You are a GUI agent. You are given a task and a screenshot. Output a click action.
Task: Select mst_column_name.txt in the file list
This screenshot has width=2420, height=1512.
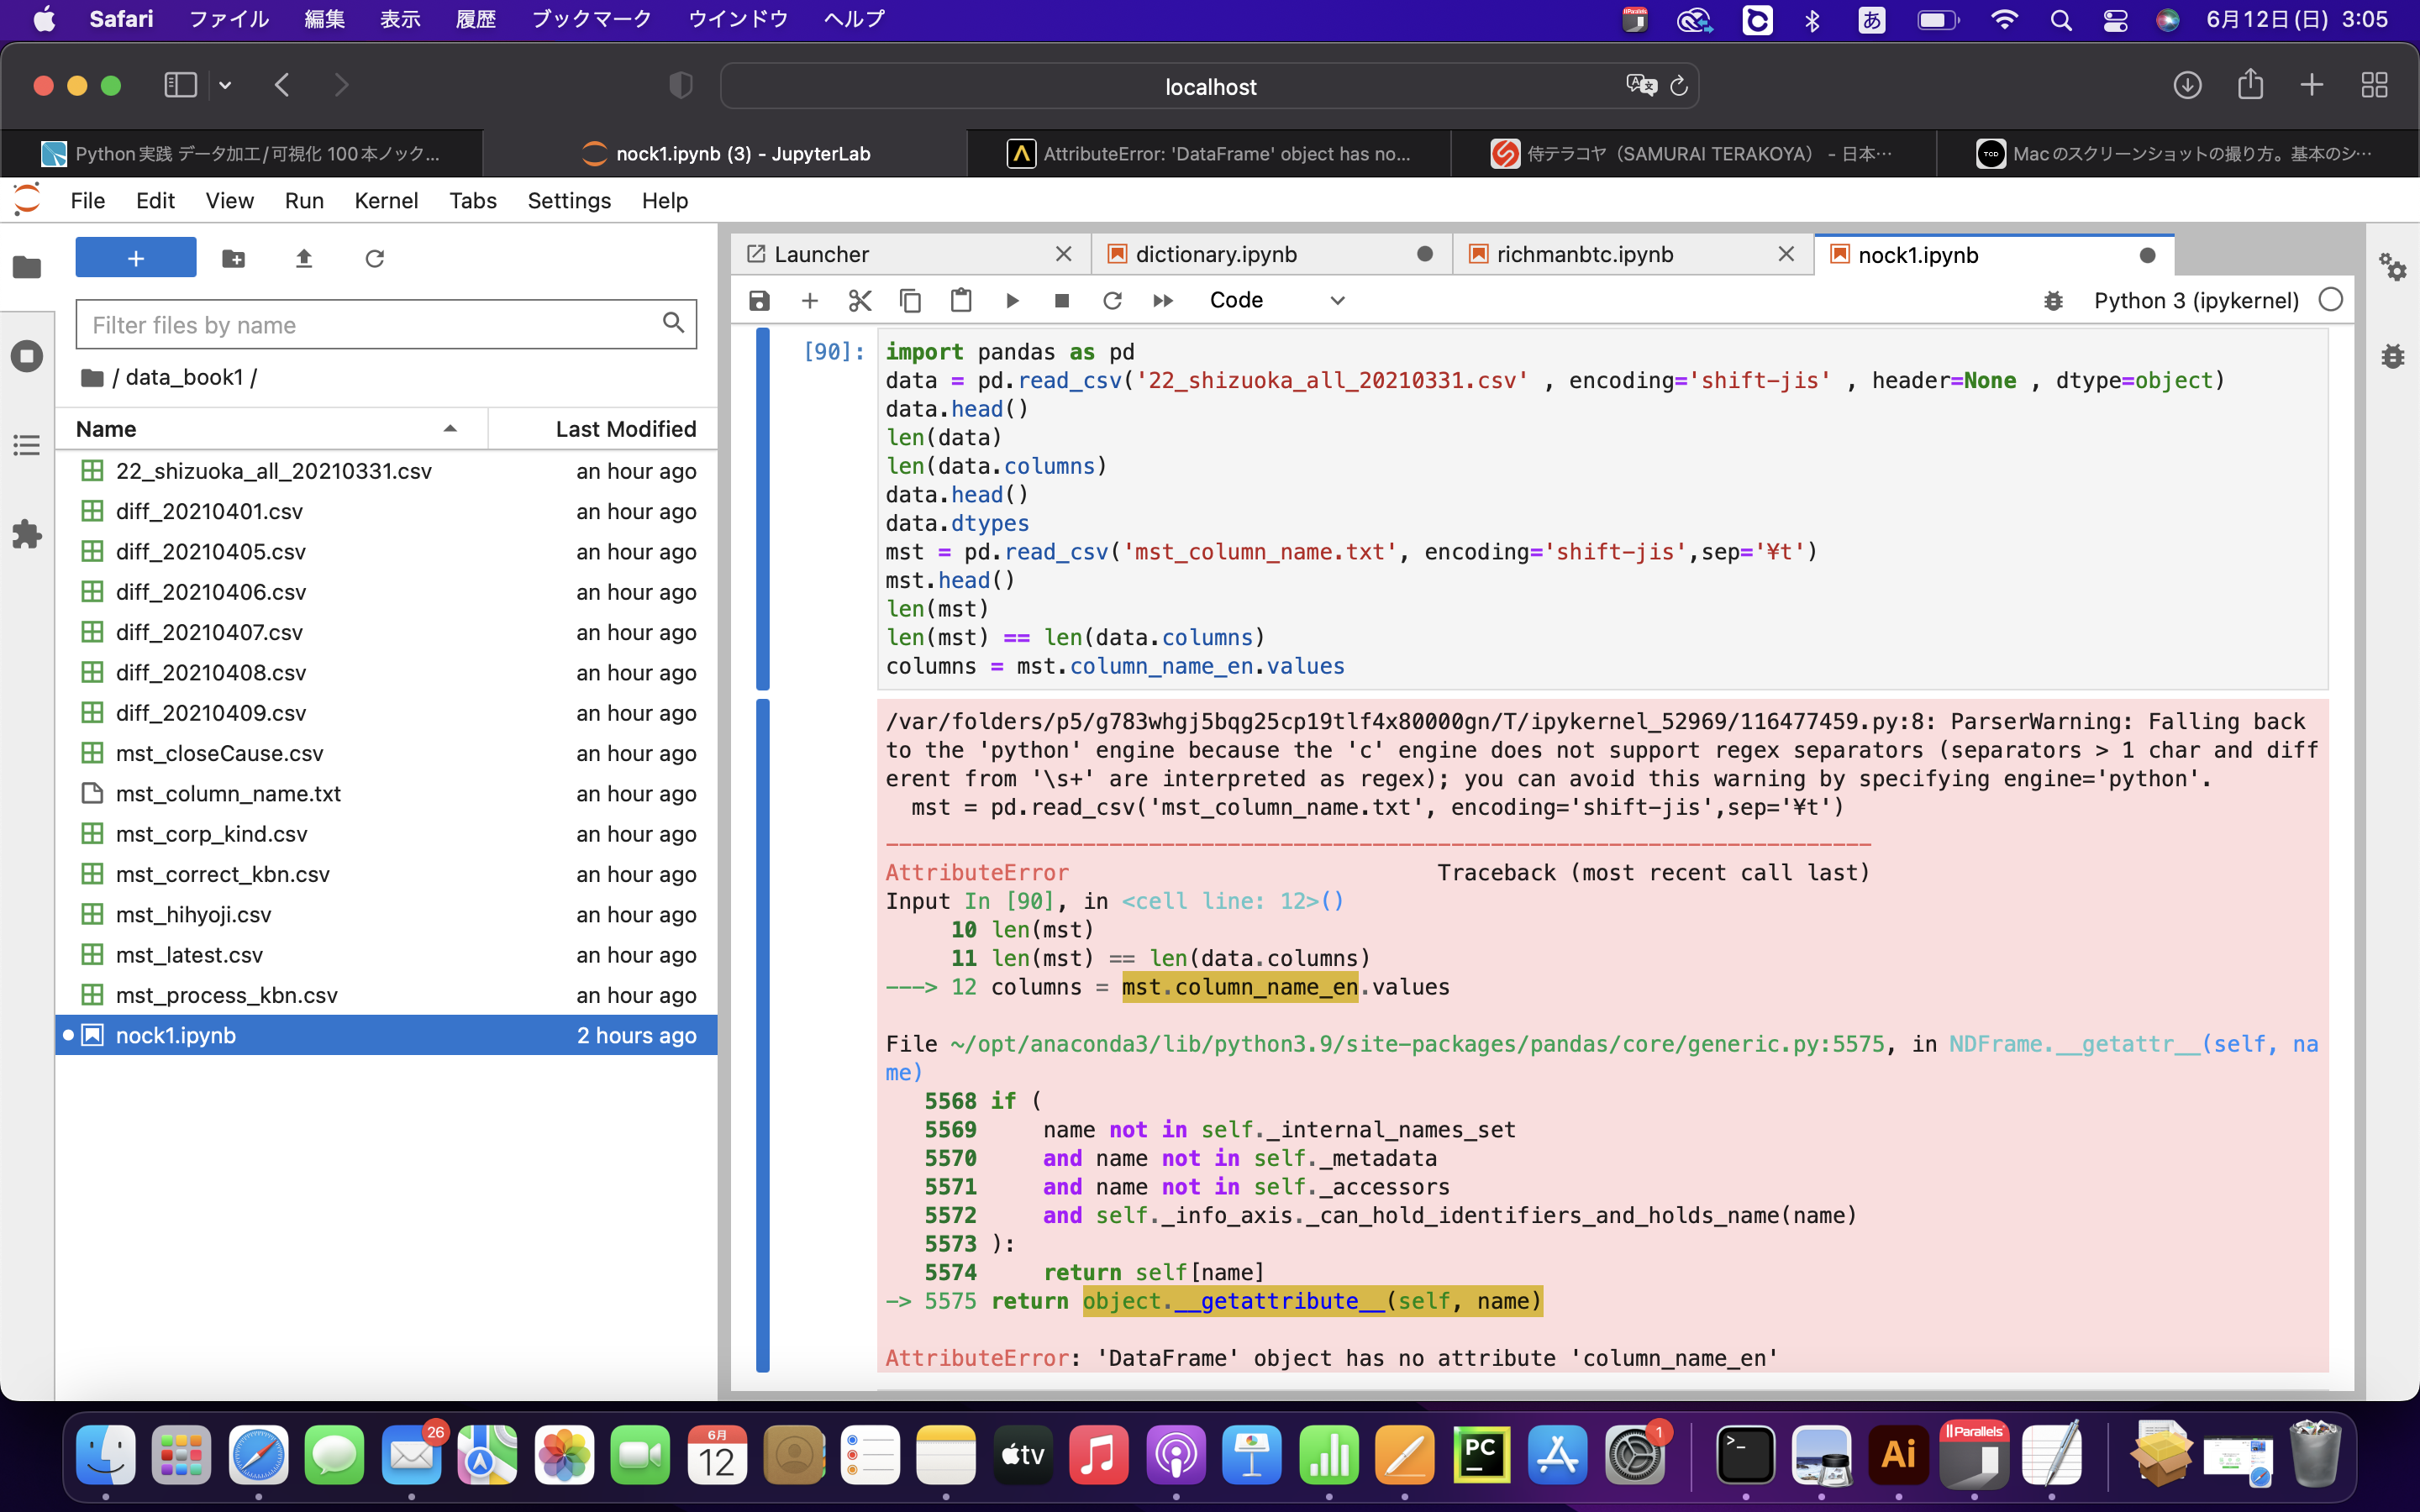pyautogui.click(x=387, y=793)
